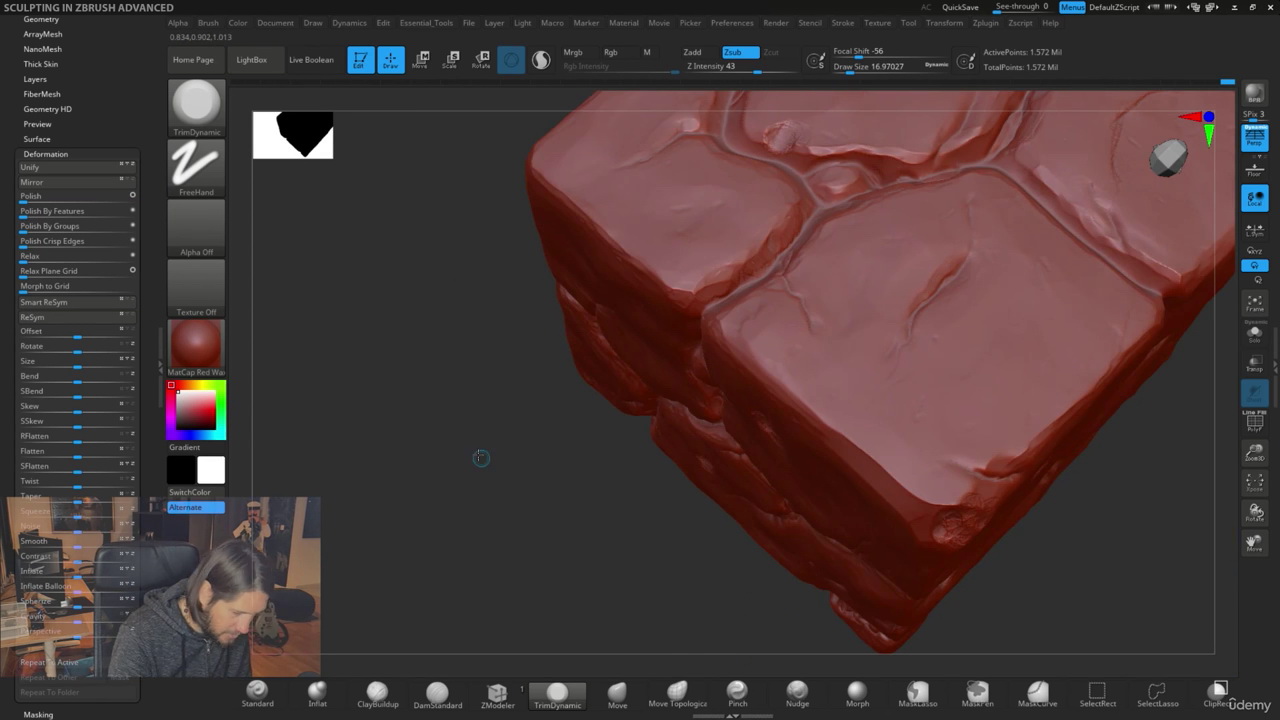1280x720 pixels.
Task: Open the Texture Off selector
Action: coord(196,288)
